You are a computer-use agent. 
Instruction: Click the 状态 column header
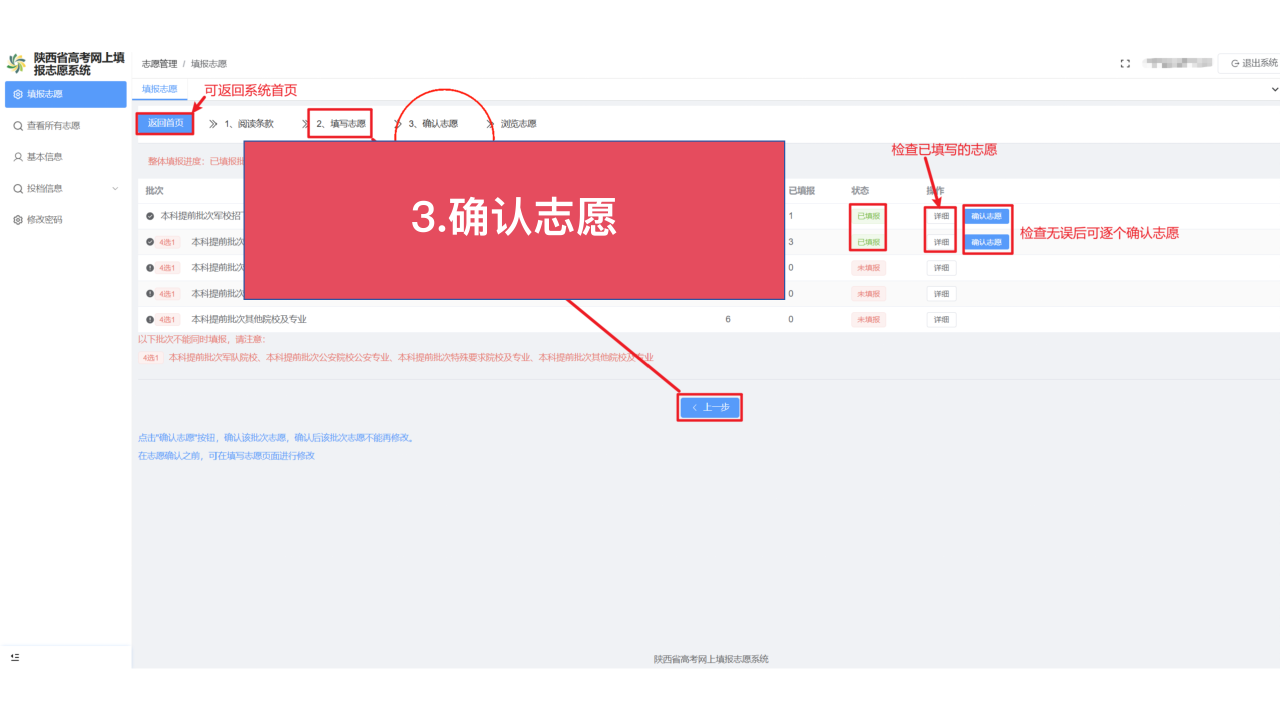click(860, 190)
